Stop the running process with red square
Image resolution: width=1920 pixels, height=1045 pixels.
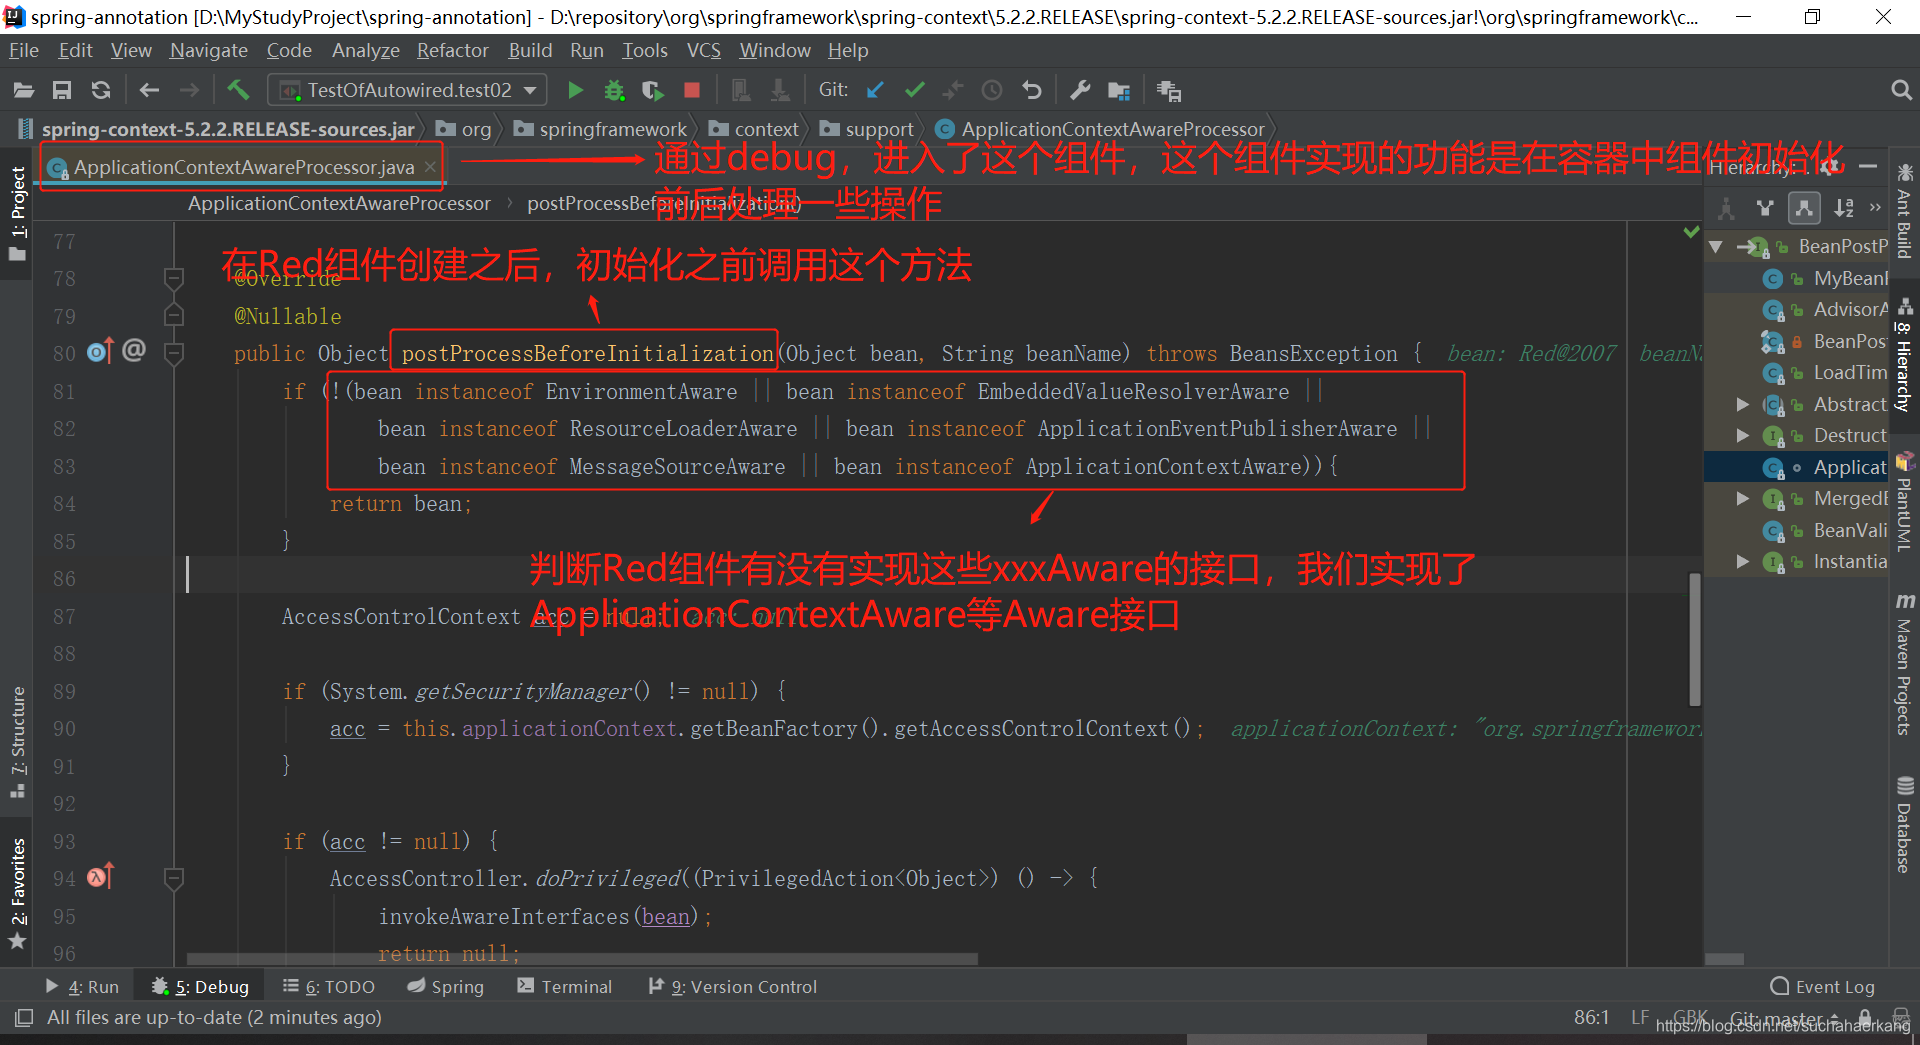(x=692, y=90)
